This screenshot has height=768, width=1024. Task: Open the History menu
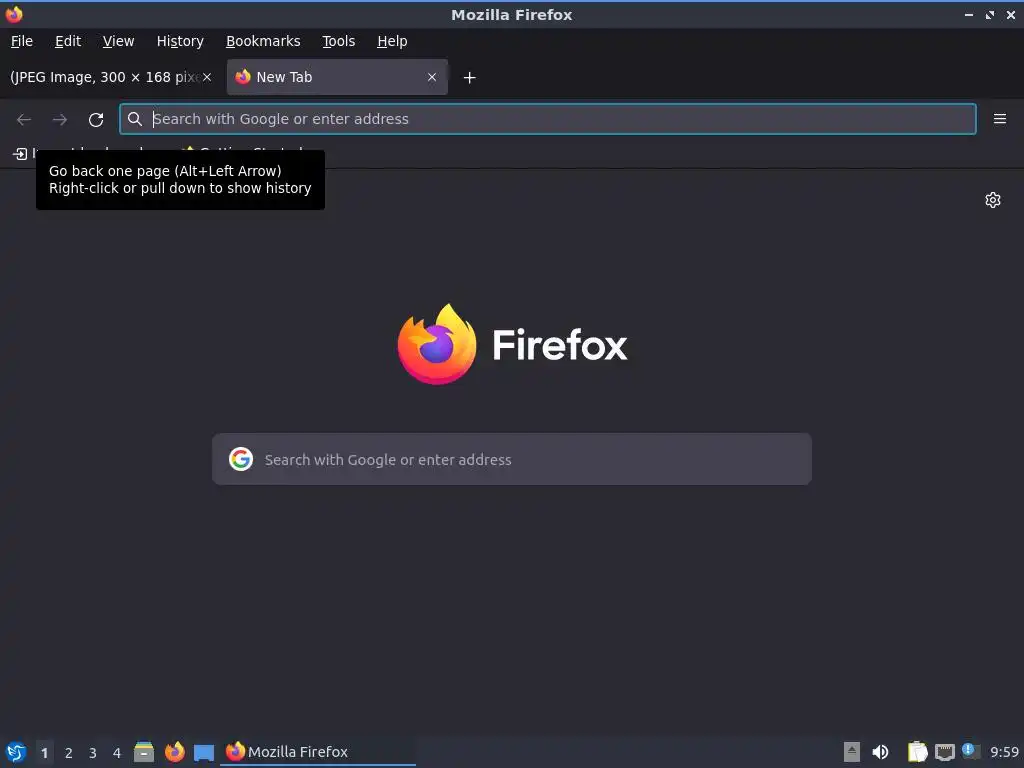tap(180, 41)
